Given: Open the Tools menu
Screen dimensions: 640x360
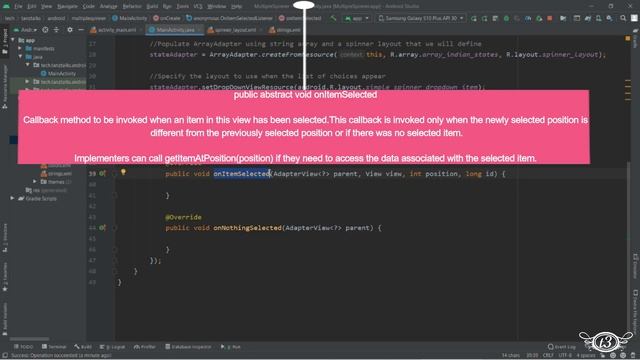Looking at the screenshot, I should (x=182, y=6).
